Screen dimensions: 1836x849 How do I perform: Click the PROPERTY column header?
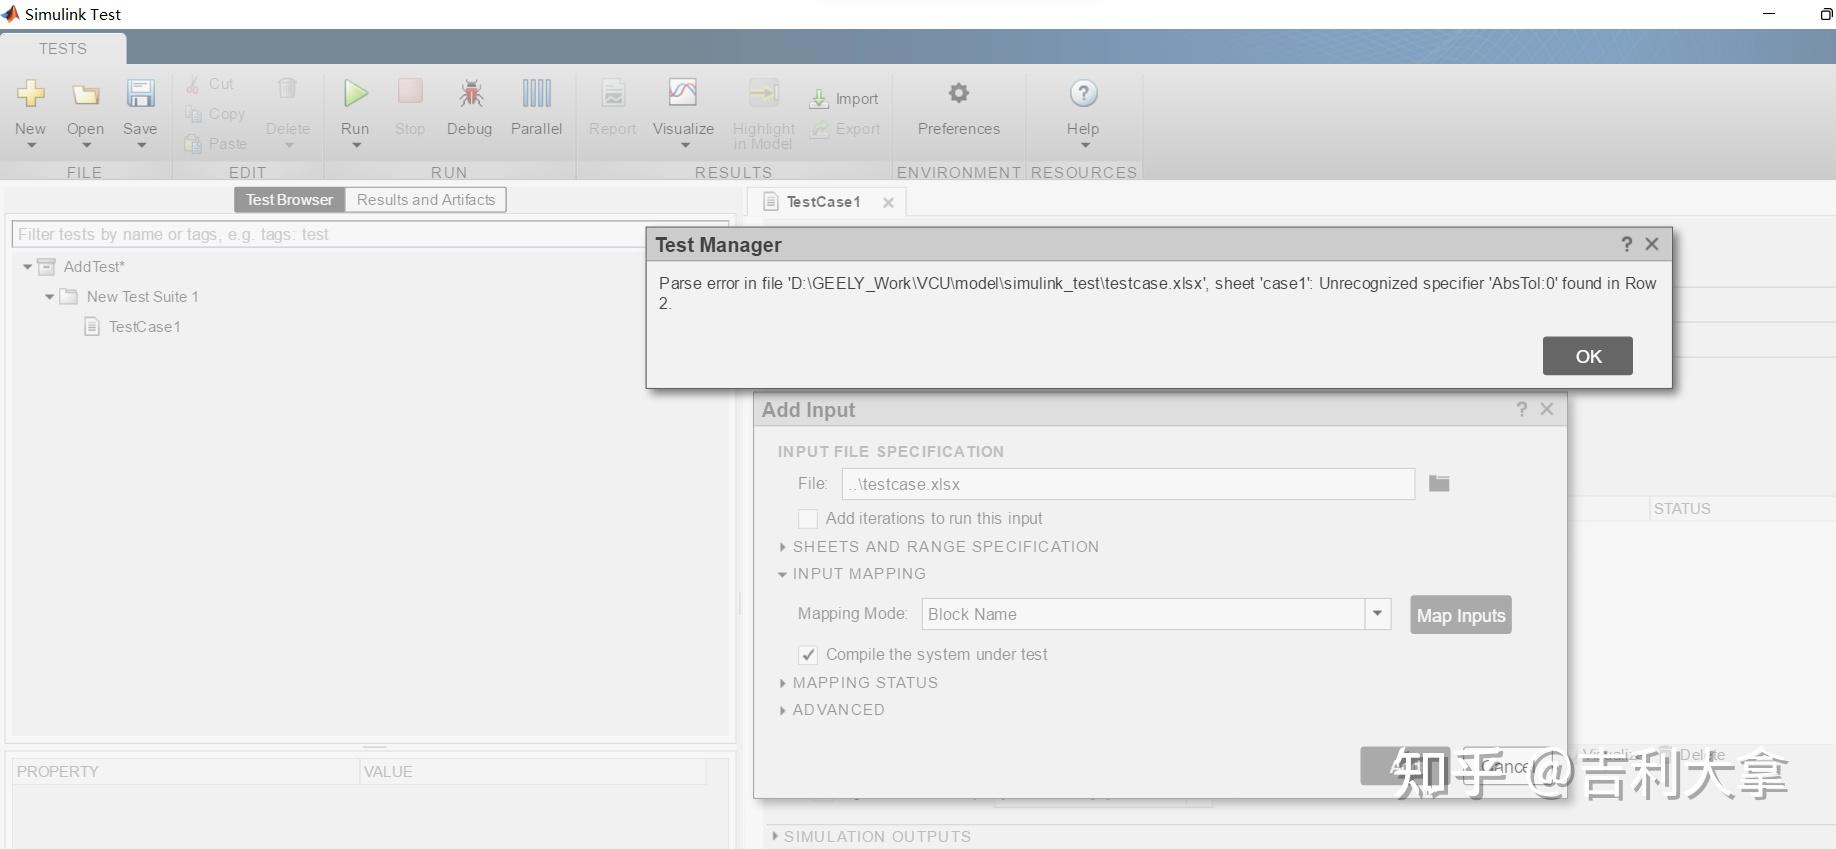click(x=185, y=772)
